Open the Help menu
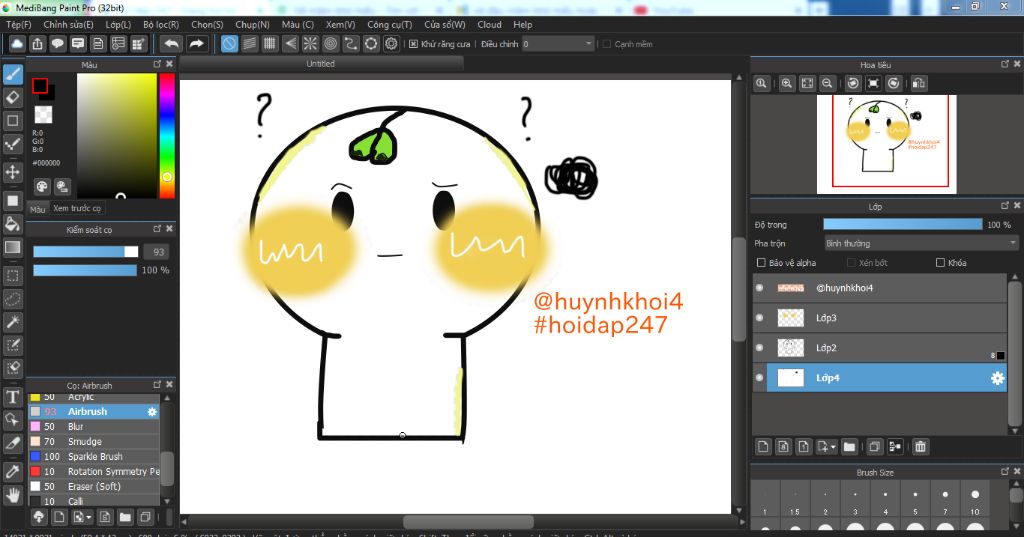Image resolution: width=1024 pixels, height=537 pixels. click(522, 25)
